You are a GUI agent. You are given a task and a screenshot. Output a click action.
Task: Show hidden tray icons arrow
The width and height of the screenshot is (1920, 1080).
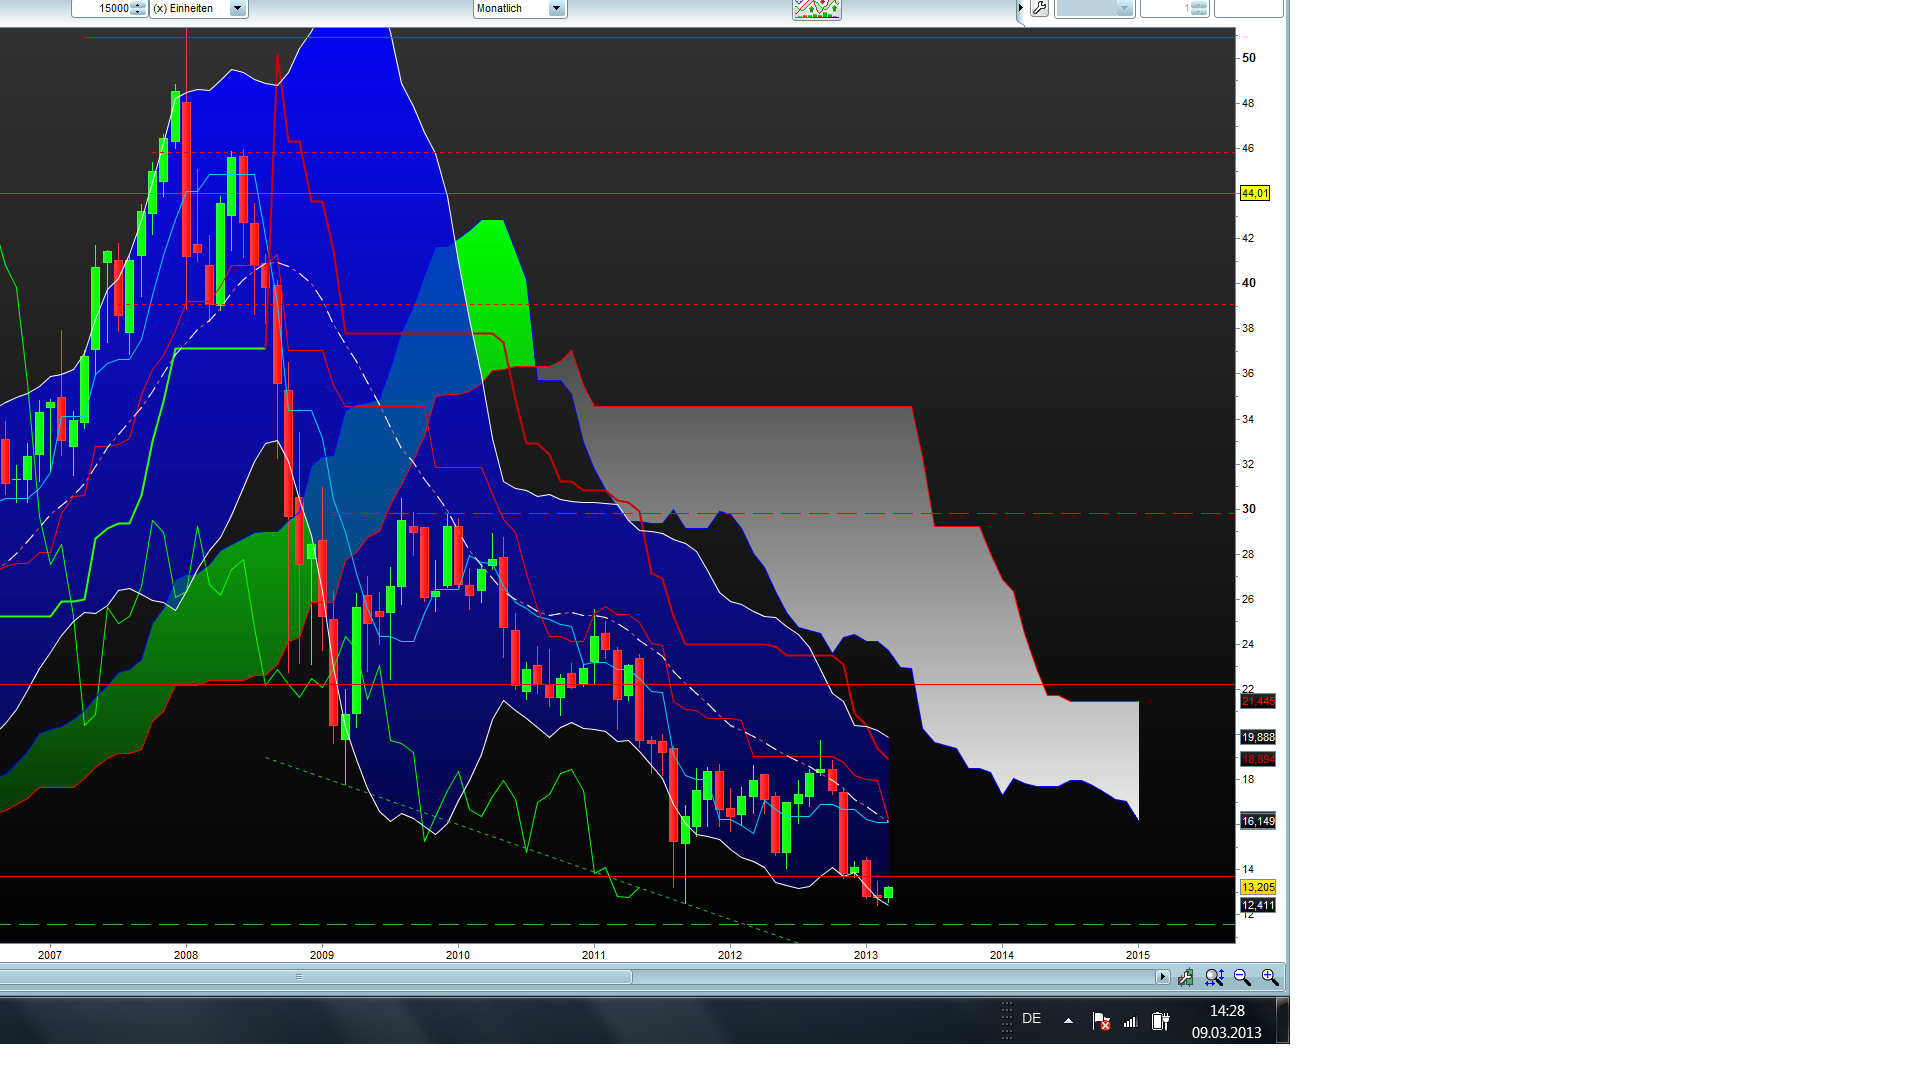click(x=1068, y=1021)
